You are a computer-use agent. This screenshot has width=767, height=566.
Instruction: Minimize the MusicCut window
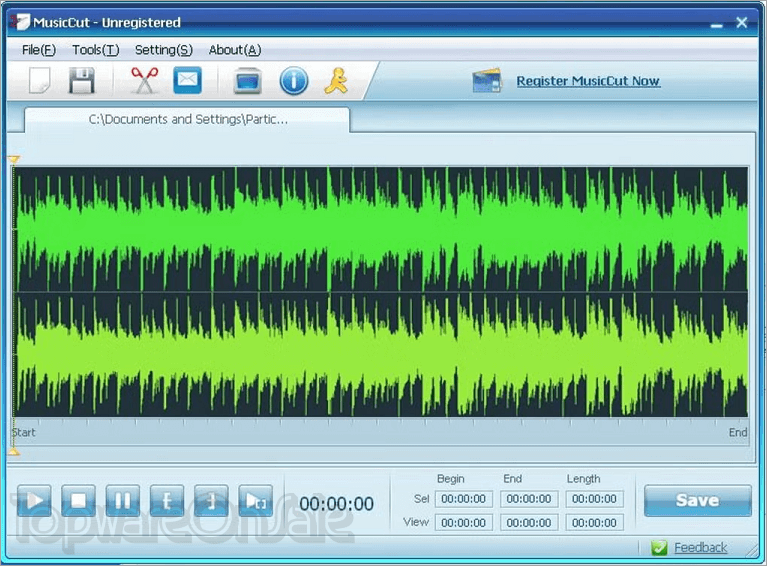[717, 23]
